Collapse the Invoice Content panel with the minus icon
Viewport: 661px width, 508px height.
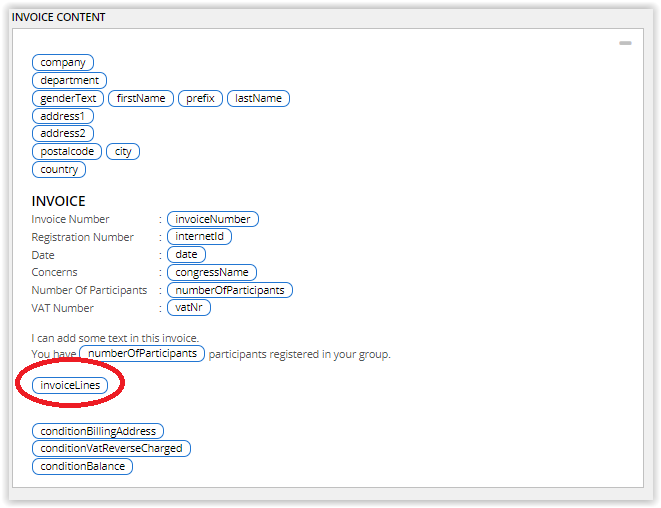pyautogui.click(x=625, y=44)
